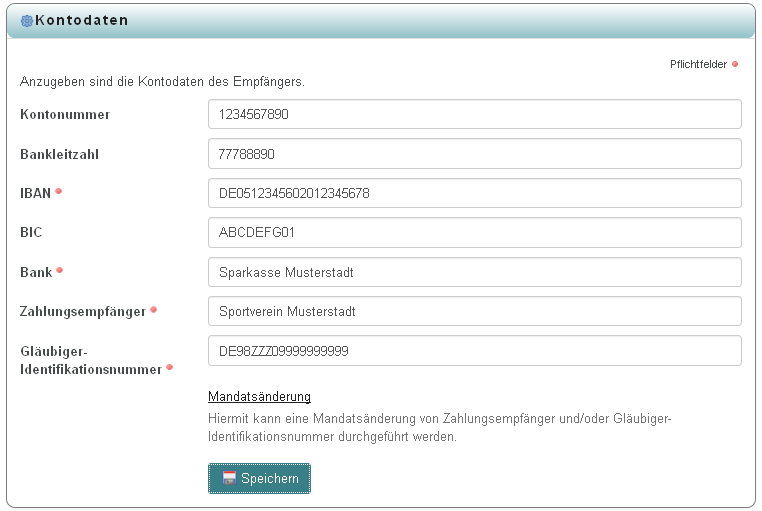Focus the Kontonummer input field
The height and width of the screenshot is (511, 762).
click(x=474, y=114)
